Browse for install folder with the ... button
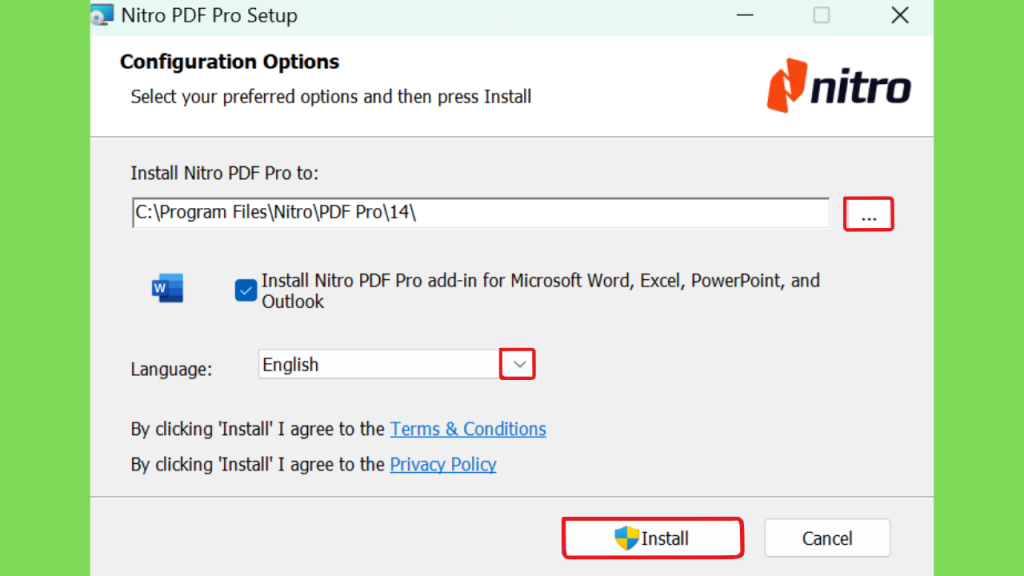The width and height of the screenshot is (1024, 576). pos(868,214)
